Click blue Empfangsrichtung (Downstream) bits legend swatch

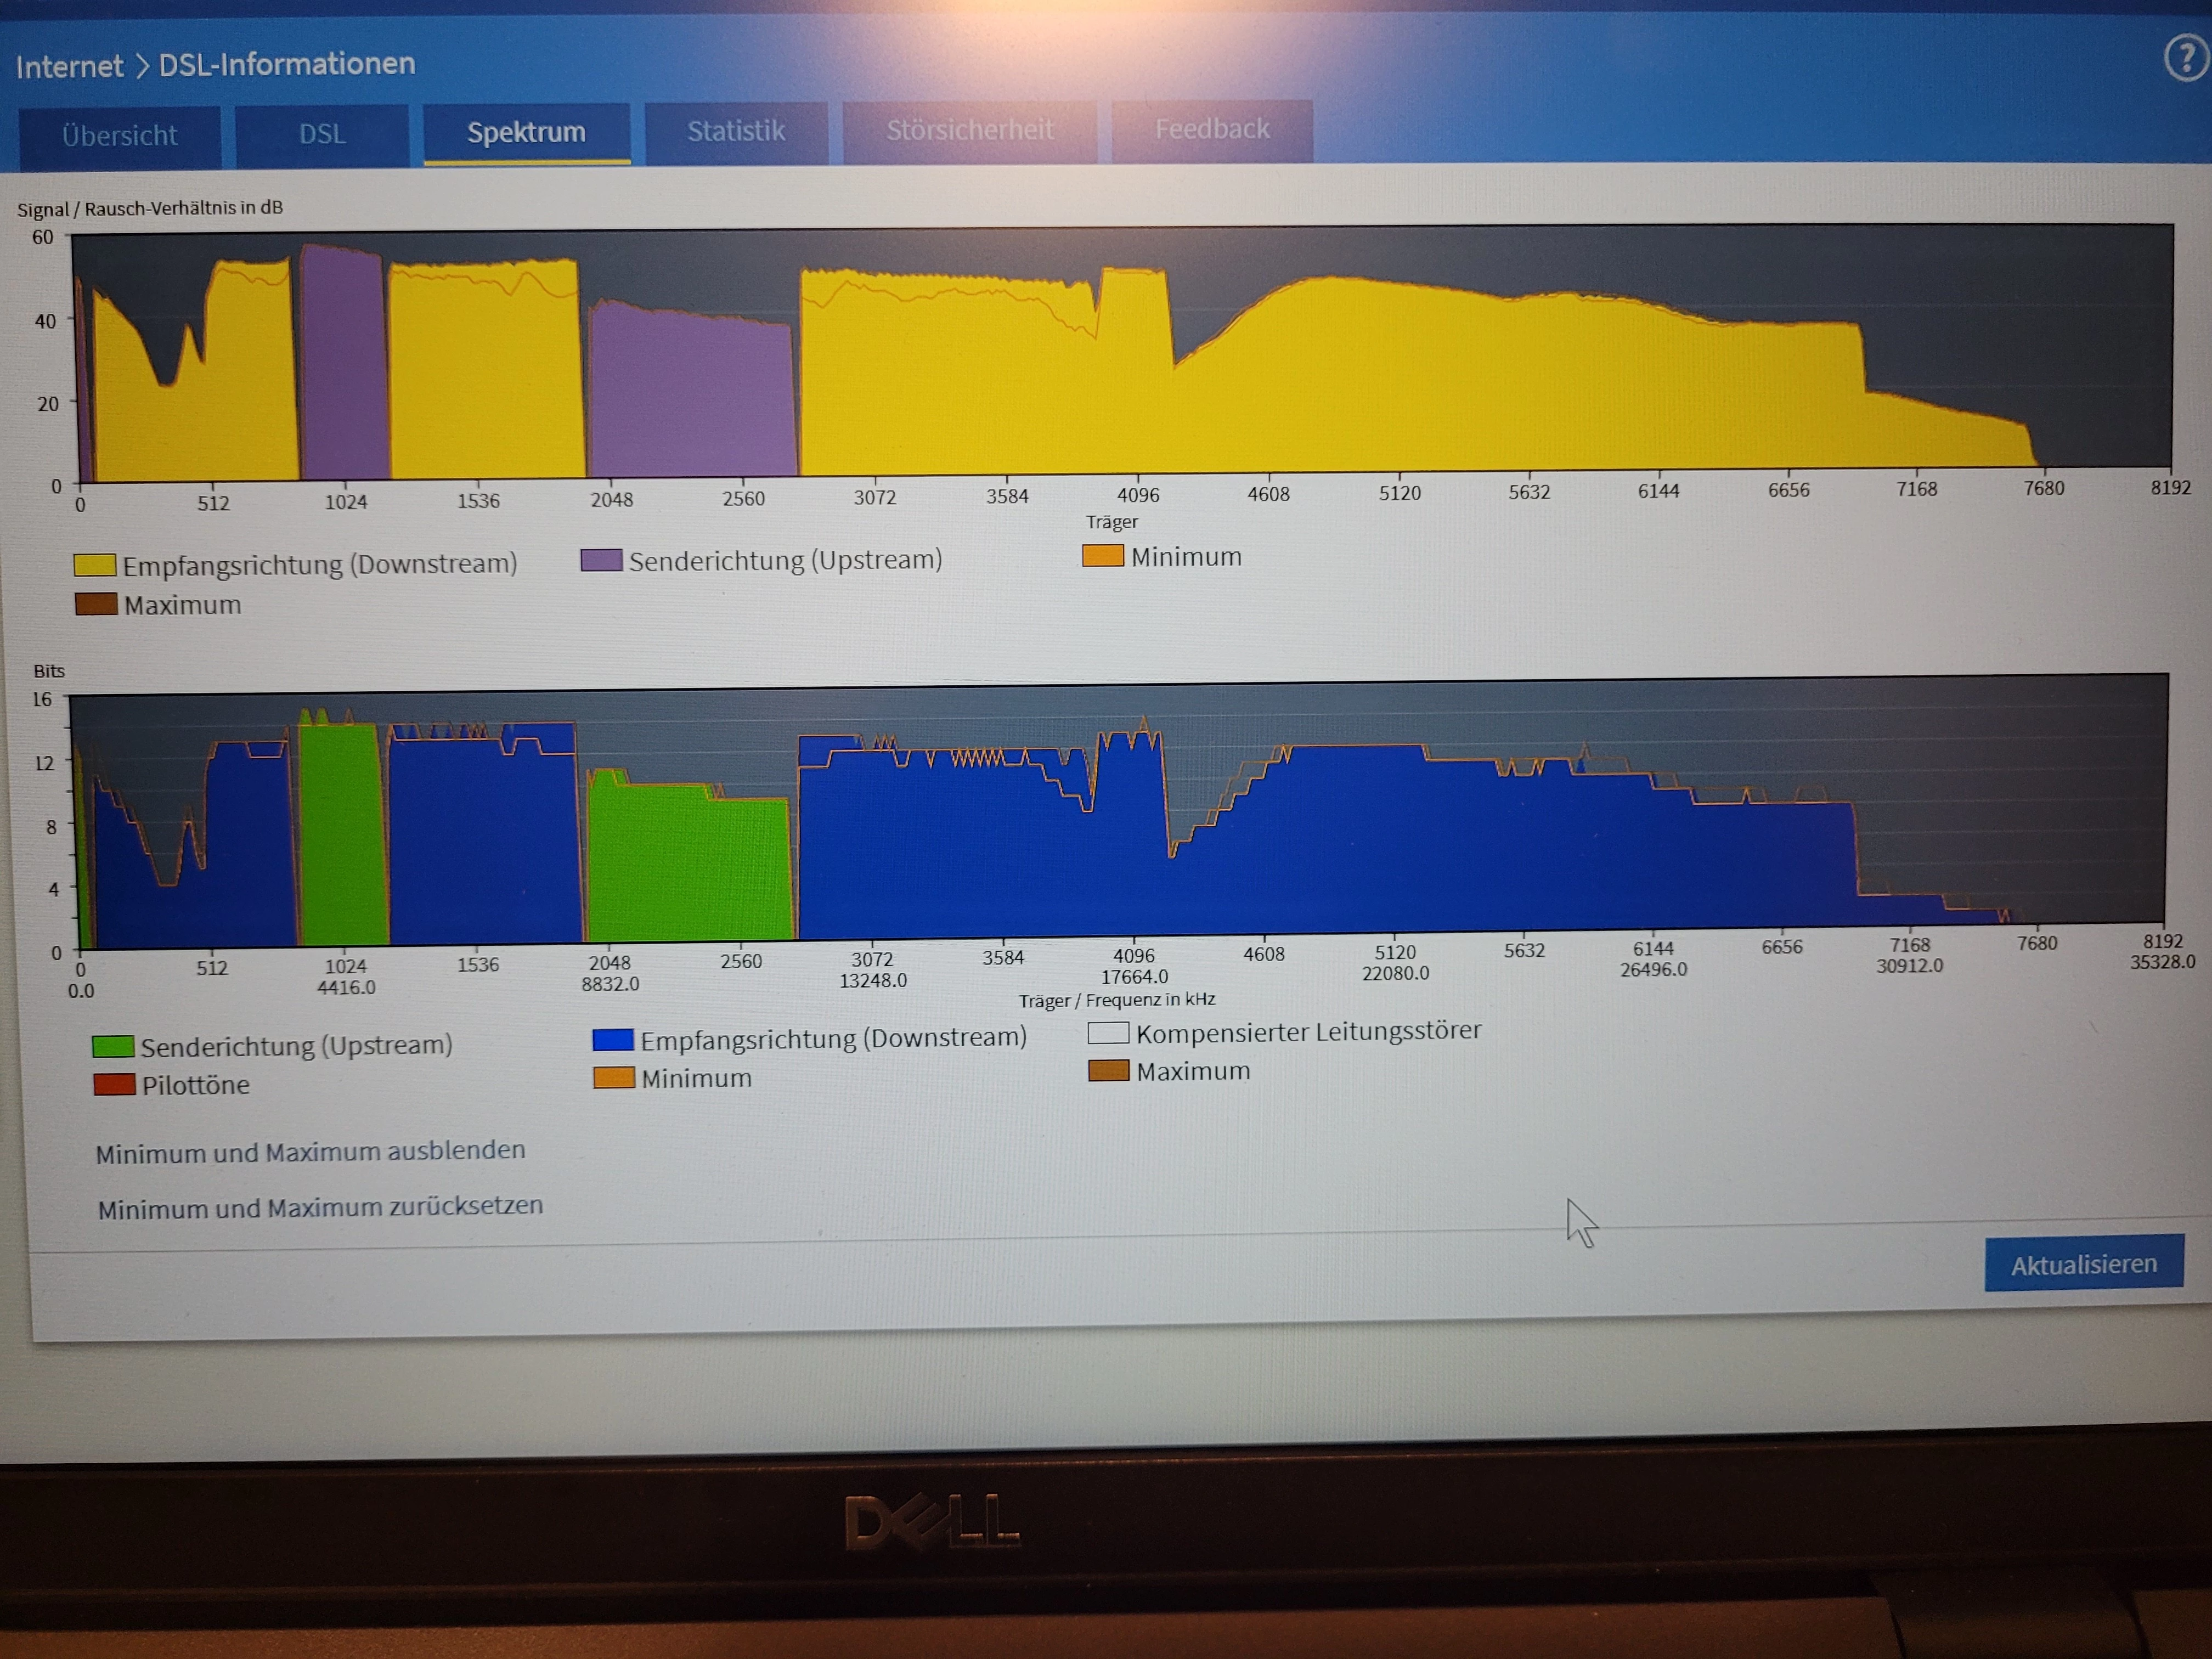pyautogui.click(x=613, y=1040)
